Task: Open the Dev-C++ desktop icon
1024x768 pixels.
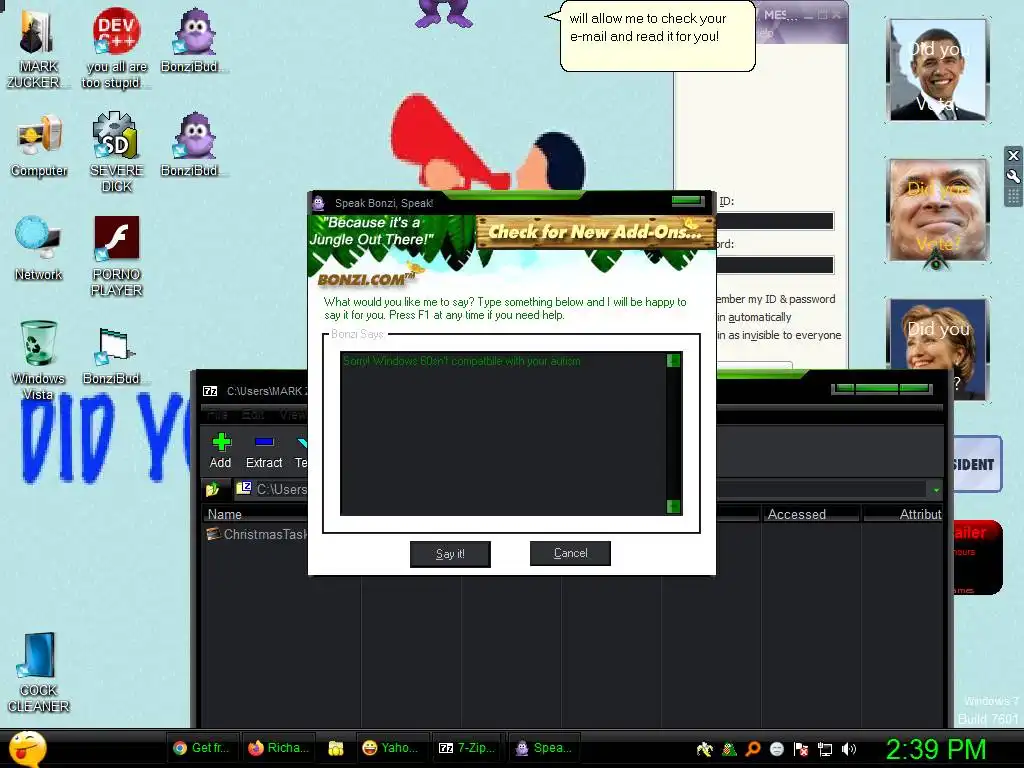Action: coord(116,48)
